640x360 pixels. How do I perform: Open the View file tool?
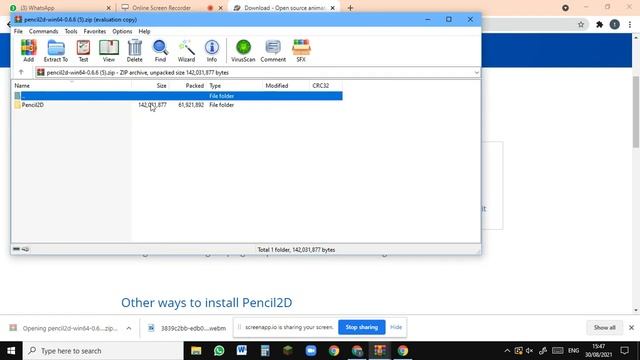click(x=109, y=51)
